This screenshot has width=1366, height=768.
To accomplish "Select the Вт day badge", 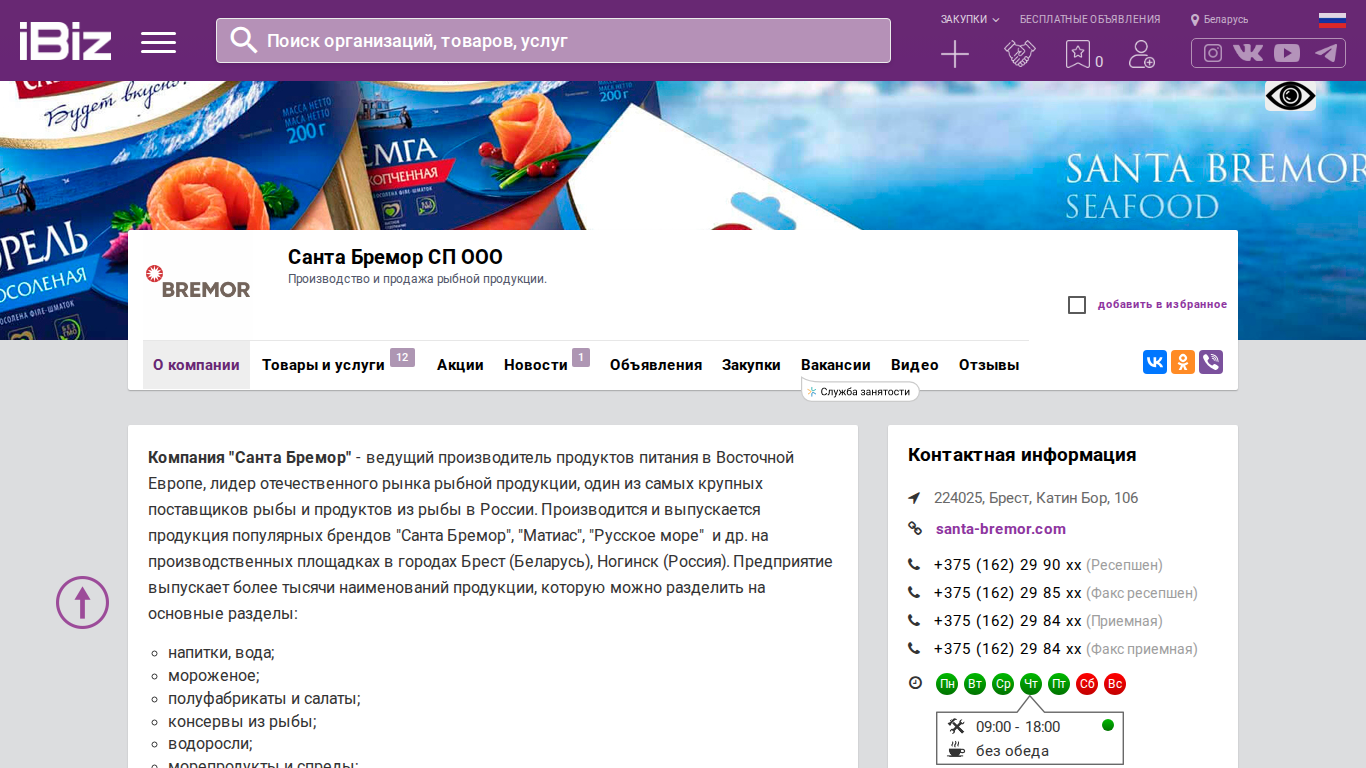I will [975, 684].
